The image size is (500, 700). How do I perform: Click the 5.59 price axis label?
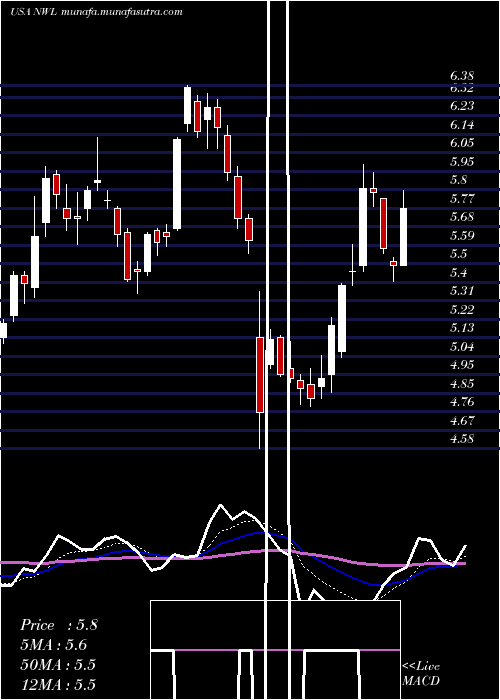(x=462, y=236)
